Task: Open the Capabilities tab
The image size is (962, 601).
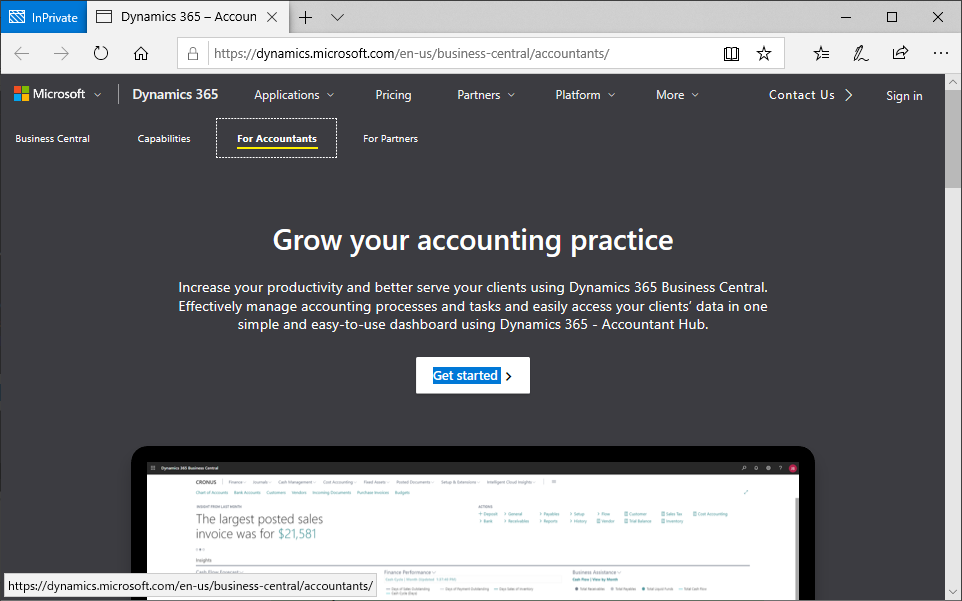Action: click(164, 139)
